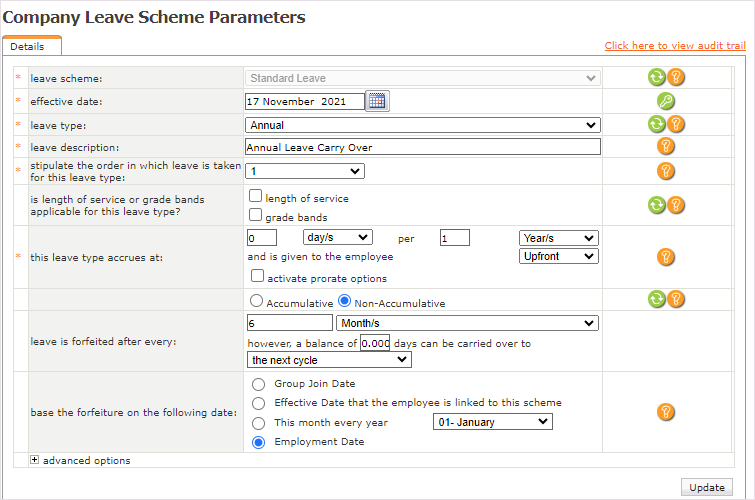Image resolution: width=755 pixels, height=500 pixels.
Task: Open the Upfront employee allocation dropdown
Action: 558,257
